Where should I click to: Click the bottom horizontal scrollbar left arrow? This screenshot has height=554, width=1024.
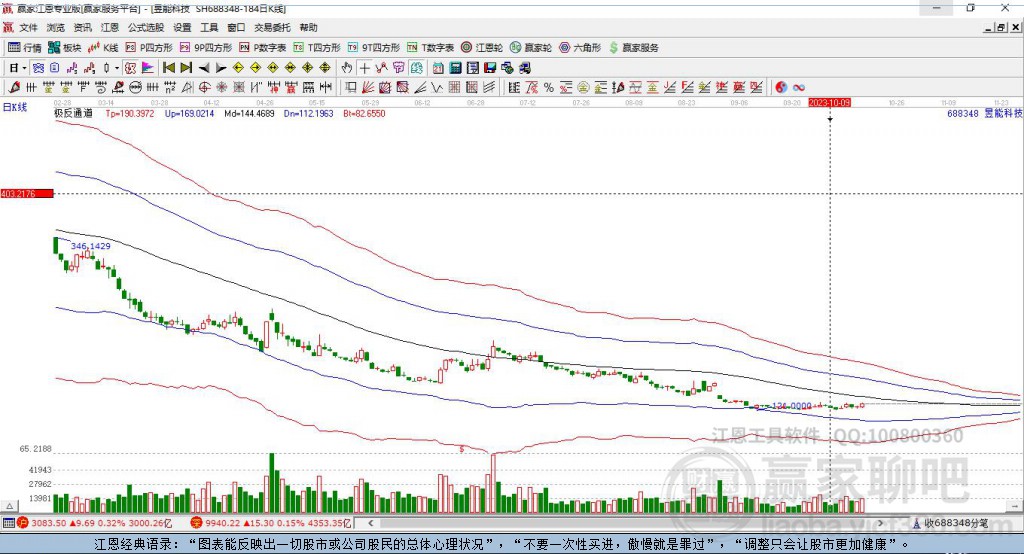pos(371,523)
